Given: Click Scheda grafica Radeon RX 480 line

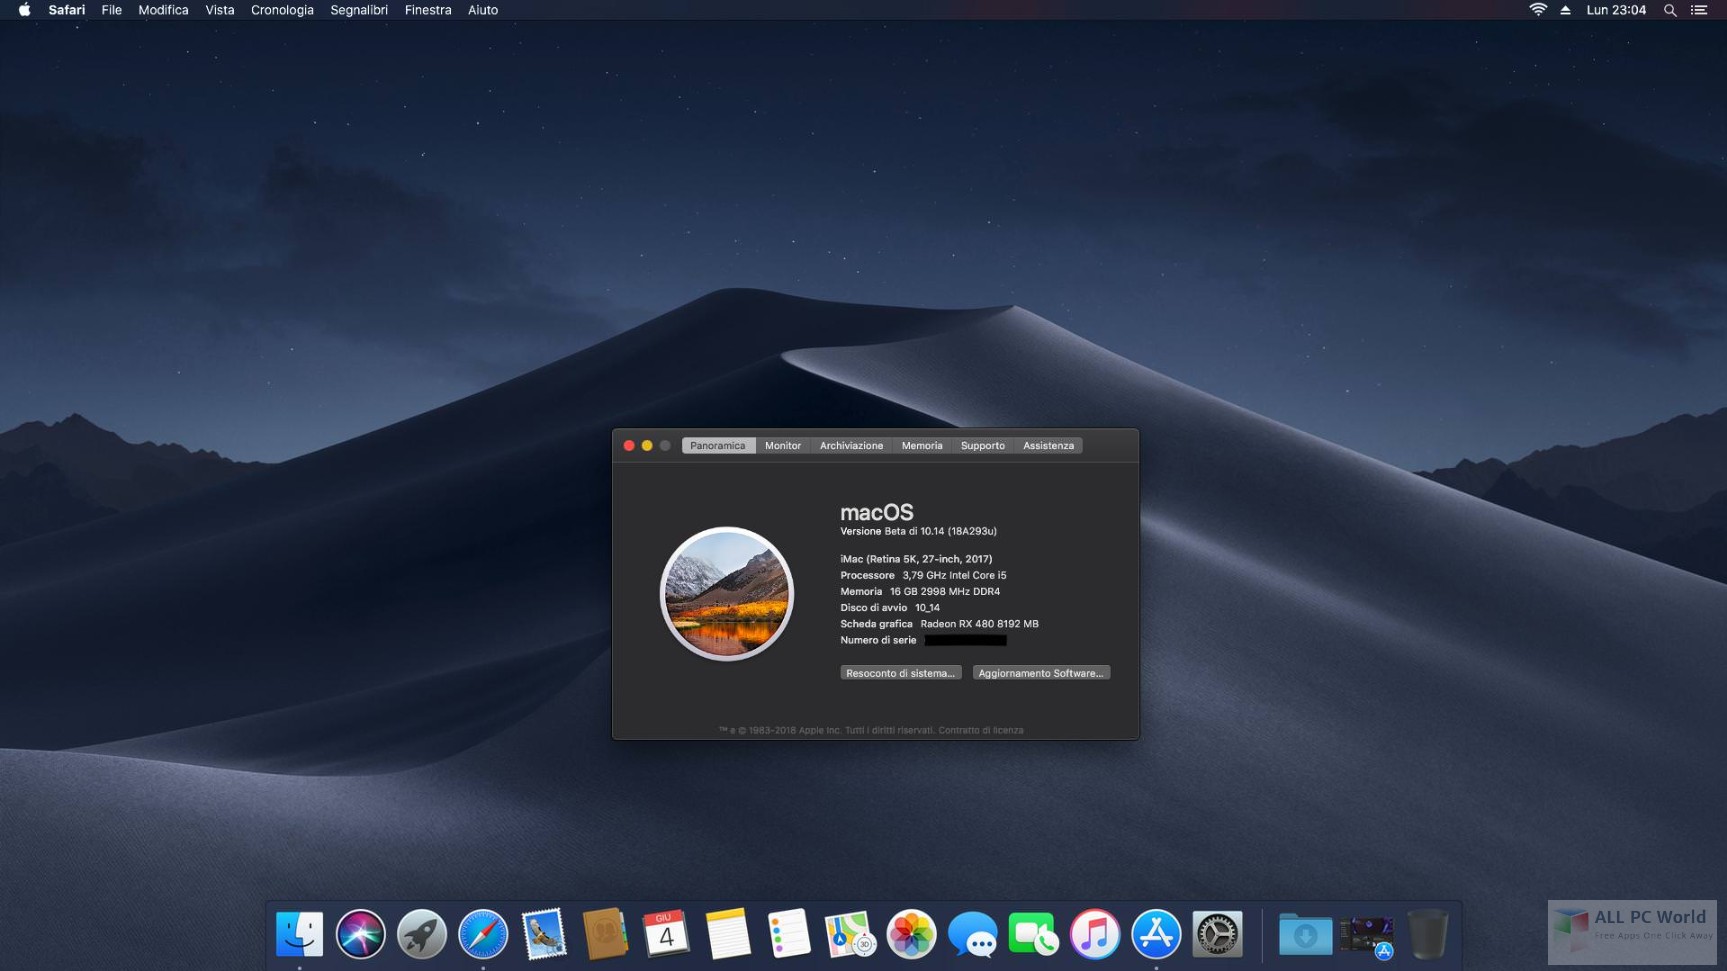Looking at the screenshot, I should 939,623.
